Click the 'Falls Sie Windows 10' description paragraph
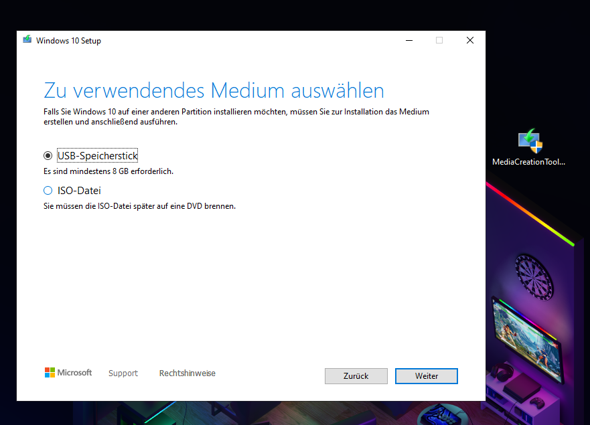The image size is (590, 425). click(x=236, y=117)
